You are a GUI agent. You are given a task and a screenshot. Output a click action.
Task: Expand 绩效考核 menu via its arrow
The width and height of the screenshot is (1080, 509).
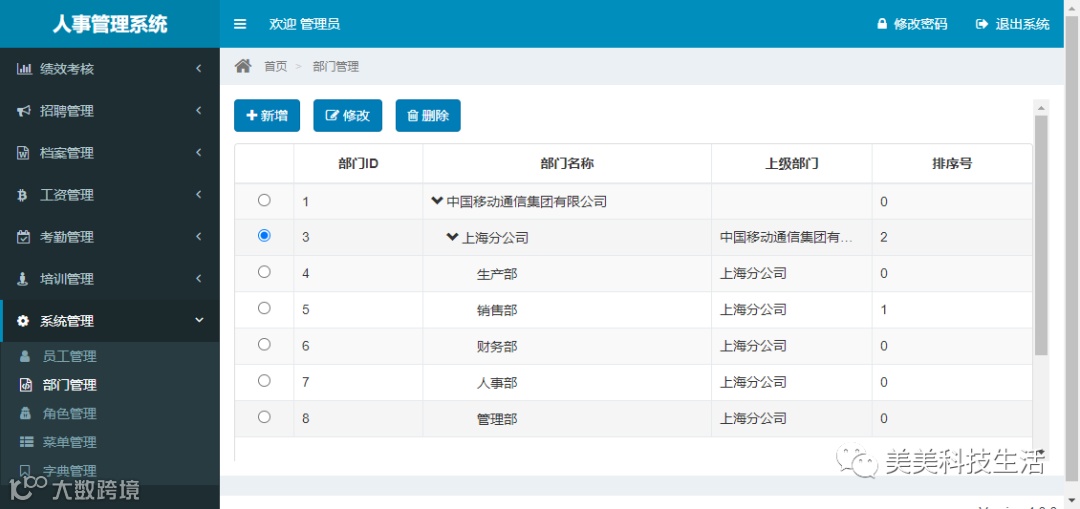click(x=198, y=69)
